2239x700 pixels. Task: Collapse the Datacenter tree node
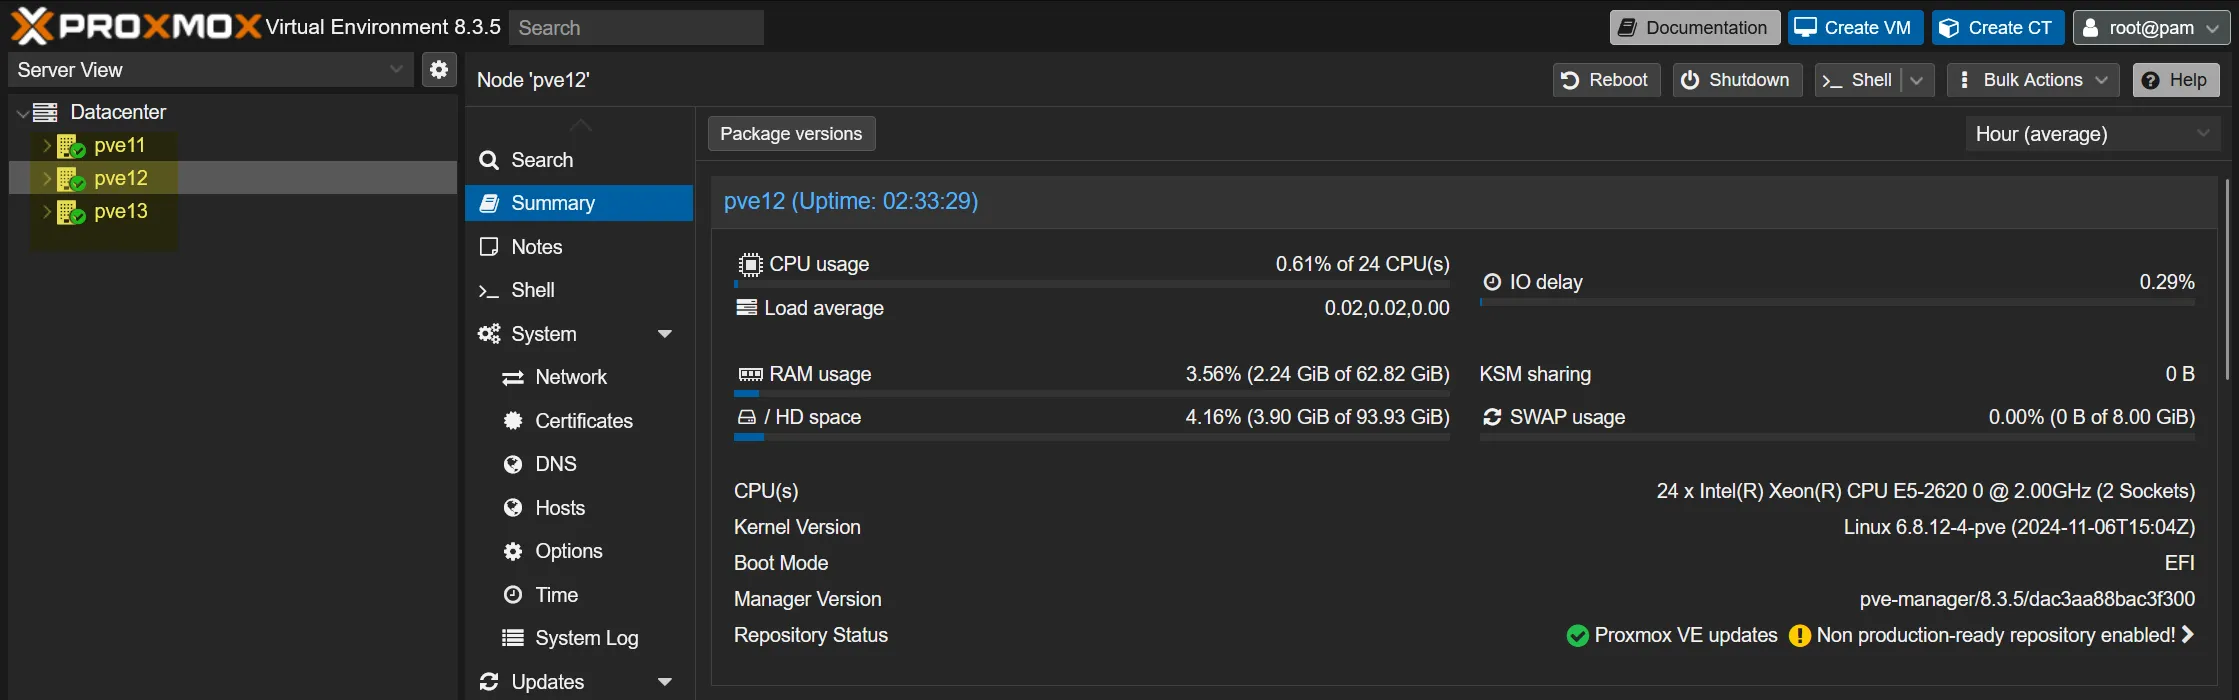pos(22,113)
